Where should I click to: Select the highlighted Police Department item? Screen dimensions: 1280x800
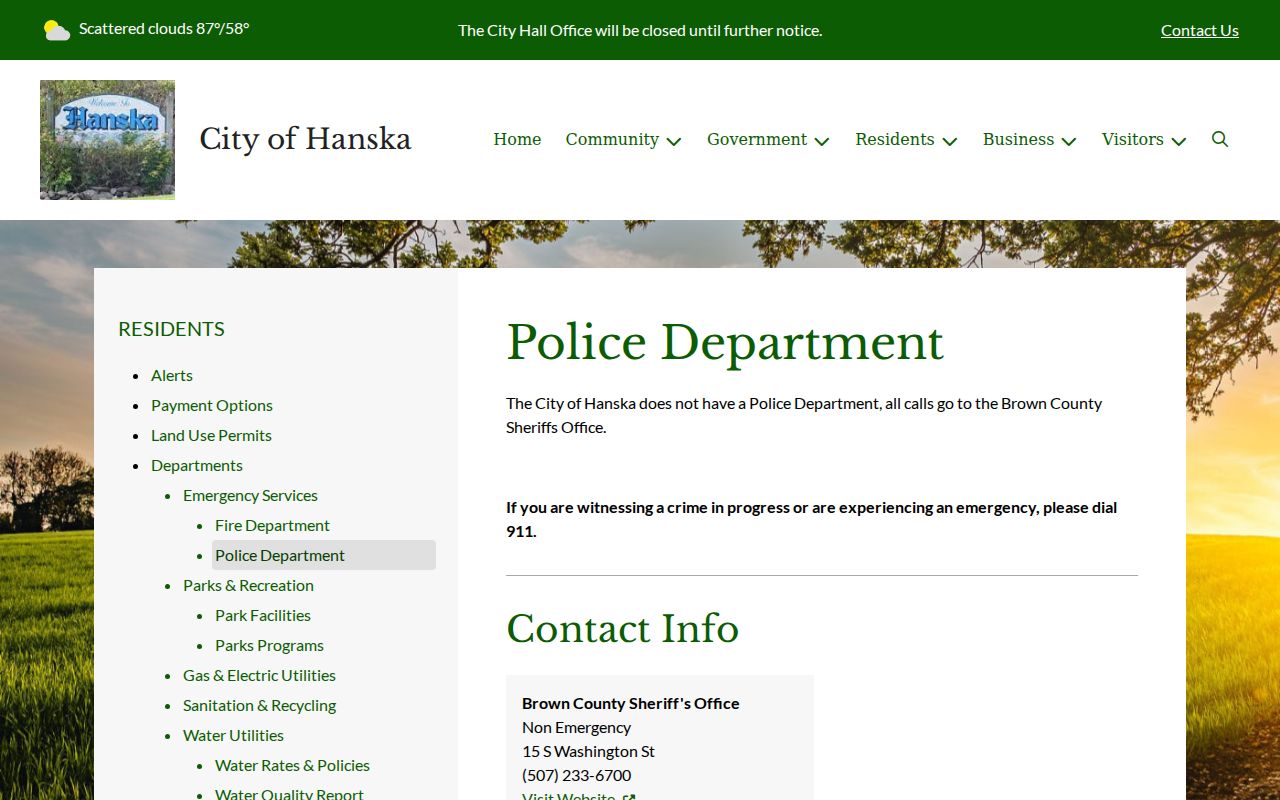coord(324,555)
